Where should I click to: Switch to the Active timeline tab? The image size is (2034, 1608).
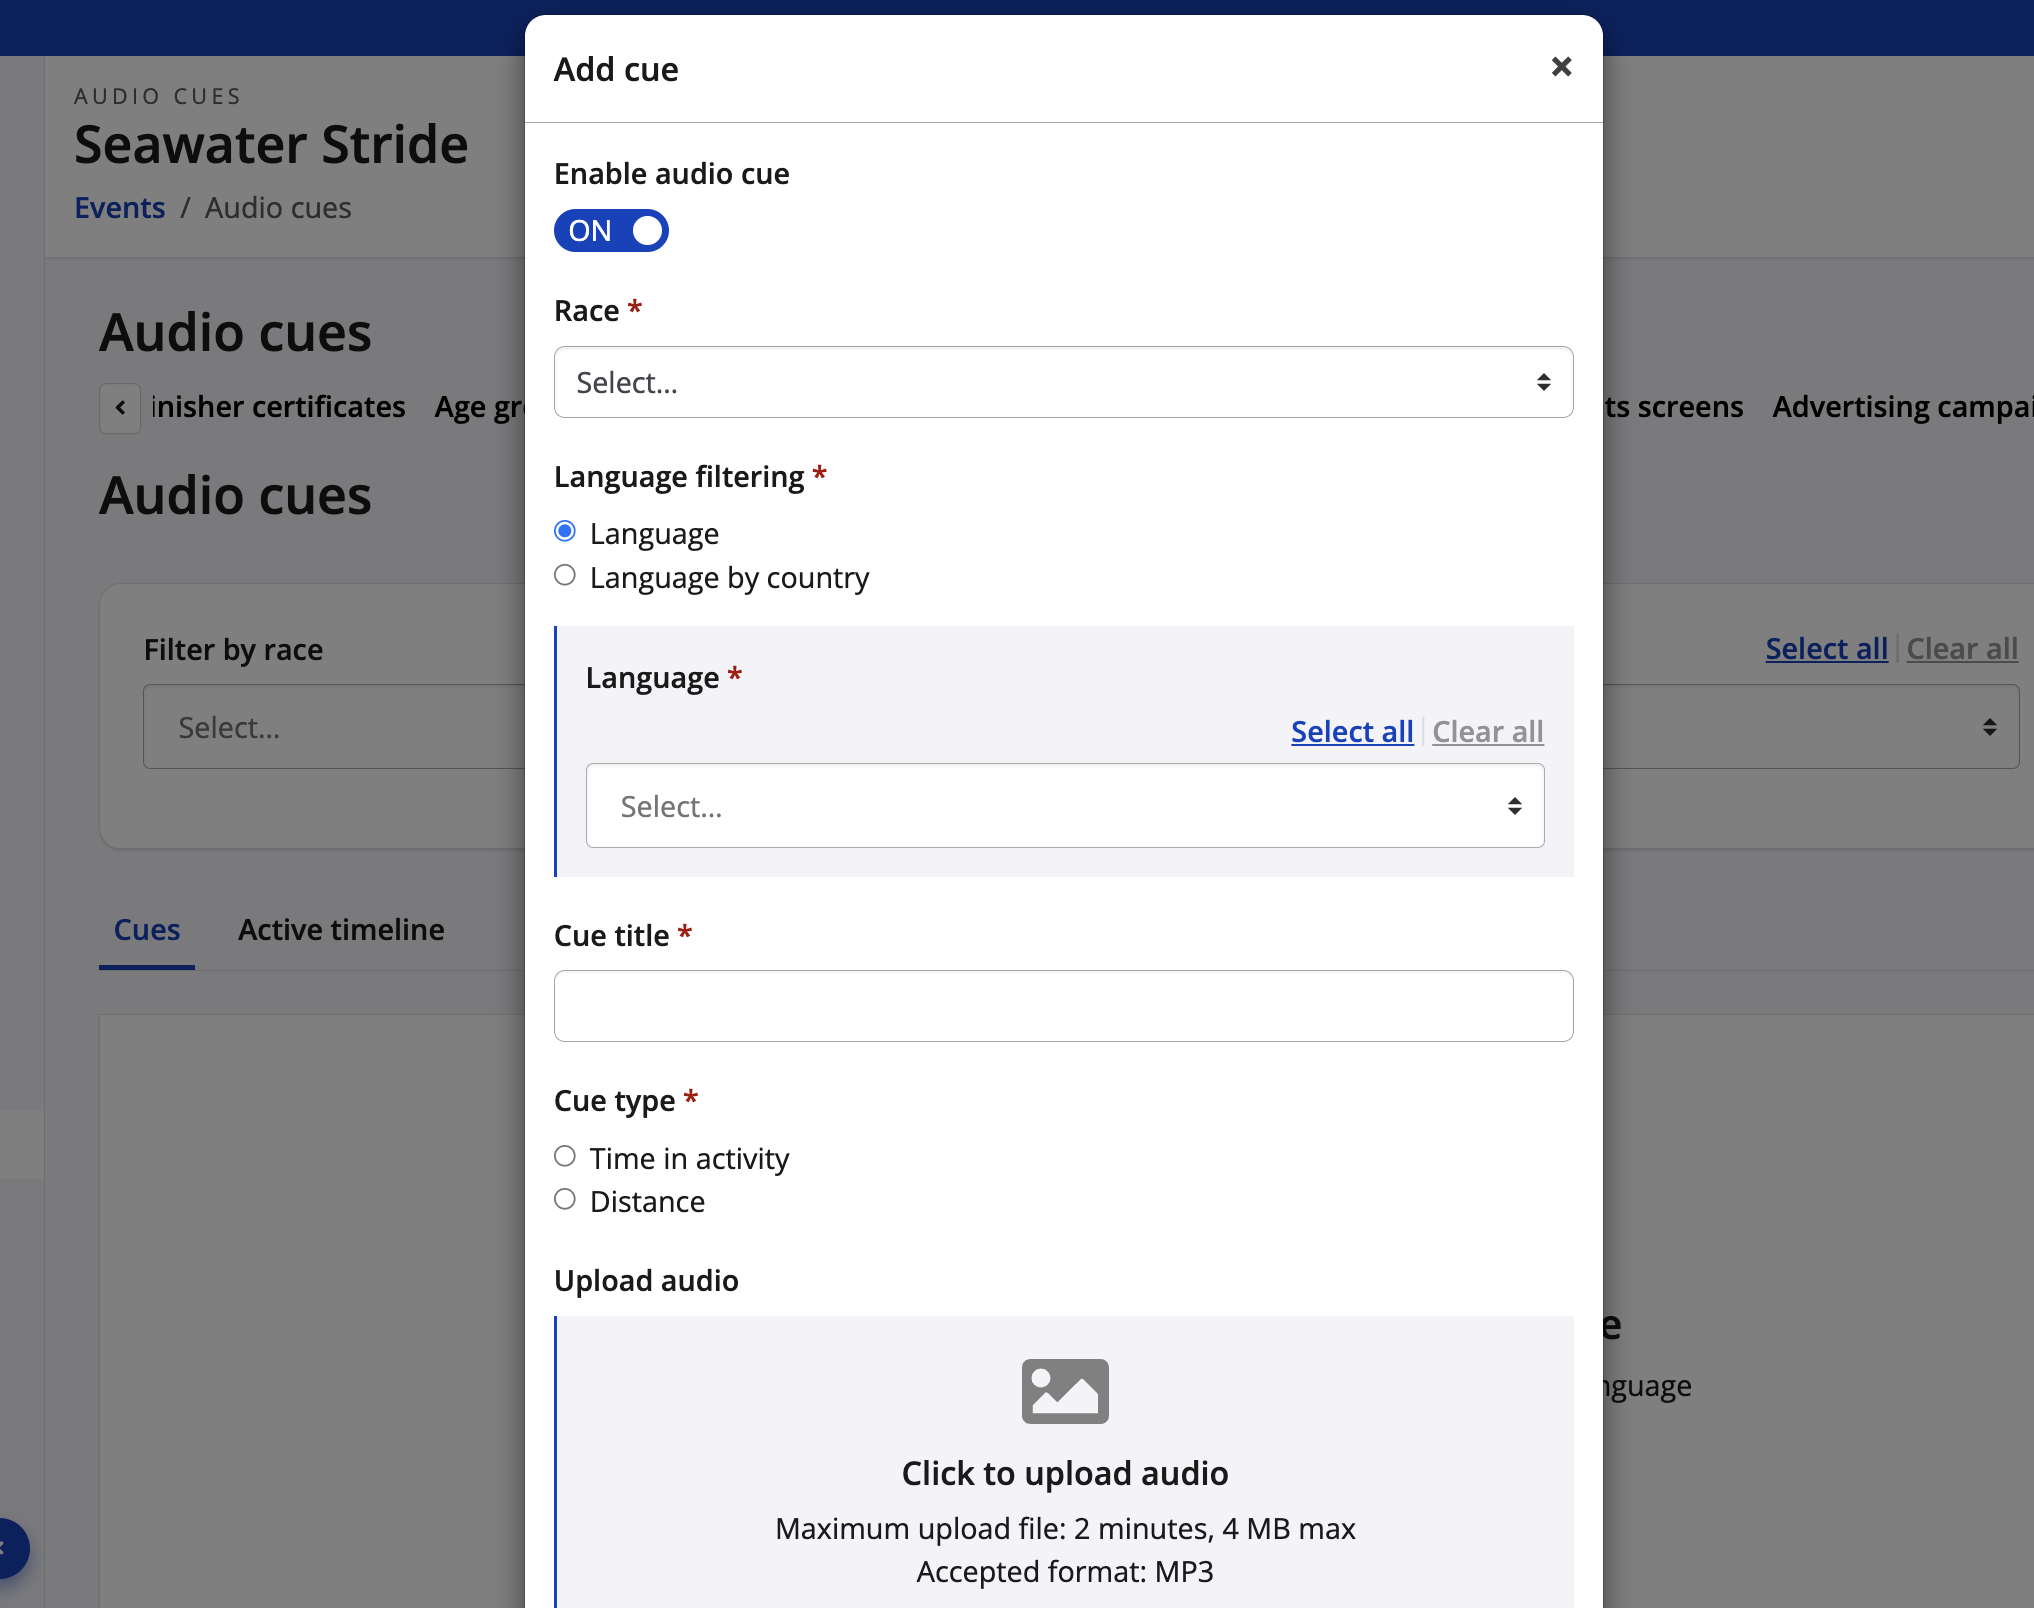341,930
